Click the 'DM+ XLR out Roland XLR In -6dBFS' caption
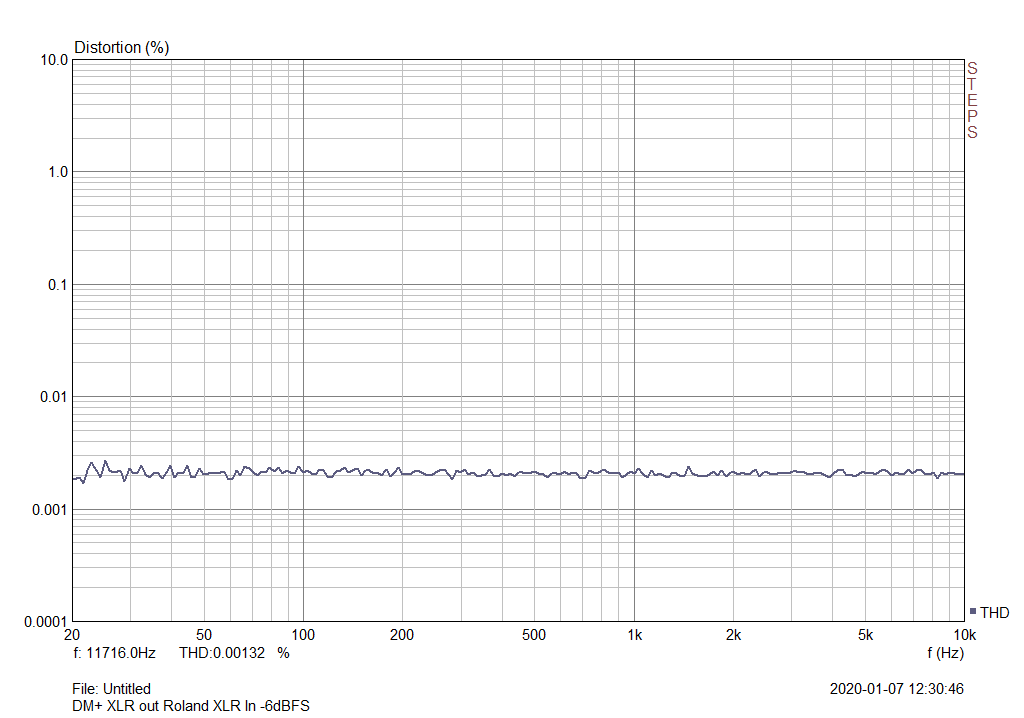The height and width of the screenshot is (718, 1024). coord(191,706)
